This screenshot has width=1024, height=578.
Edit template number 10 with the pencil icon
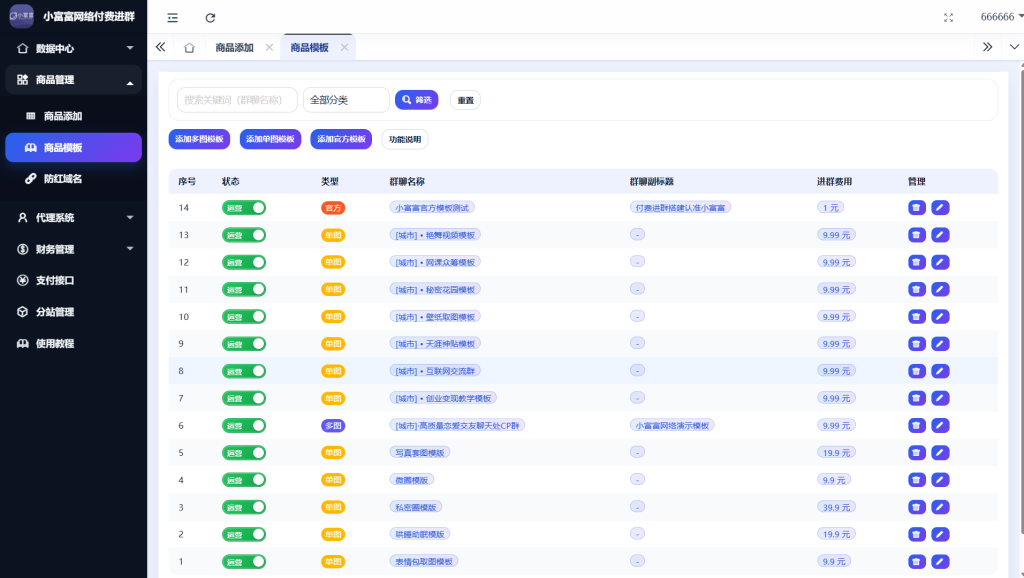(x=940, y=317)
